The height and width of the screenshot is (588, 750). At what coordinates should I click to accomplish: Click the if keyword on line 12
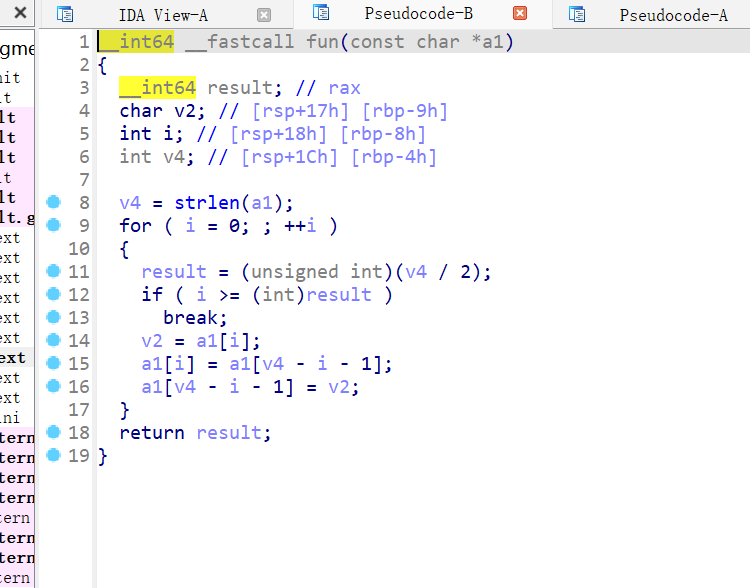click(152, 294)
